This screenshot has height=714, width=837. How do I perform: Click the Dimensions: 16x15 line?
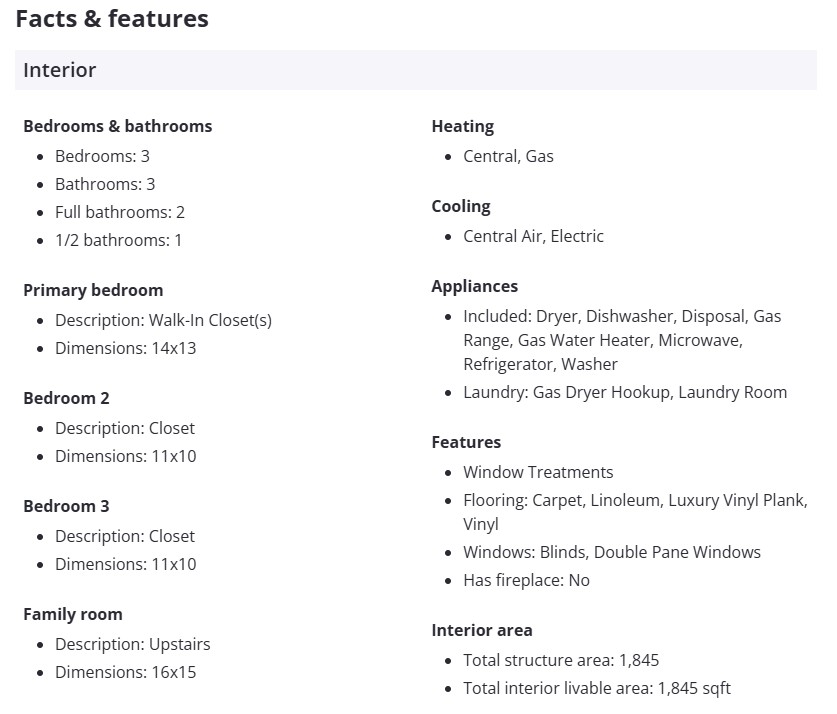[126, 672]
